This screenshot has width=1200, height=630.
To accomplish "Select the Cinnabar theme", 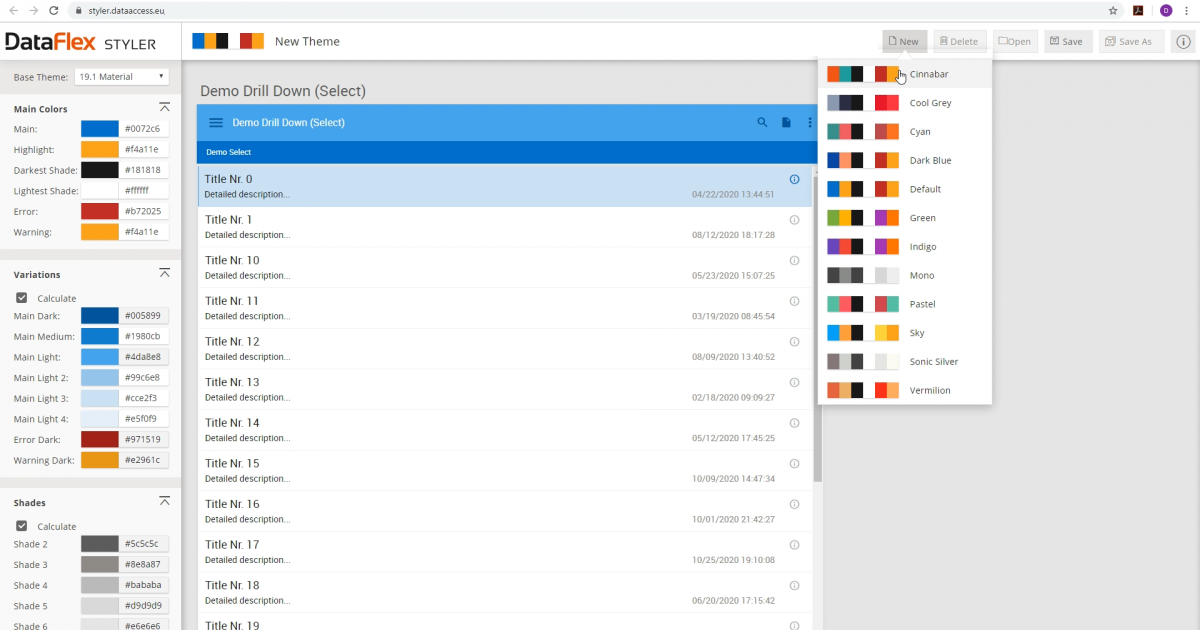I will click(905, 74).
